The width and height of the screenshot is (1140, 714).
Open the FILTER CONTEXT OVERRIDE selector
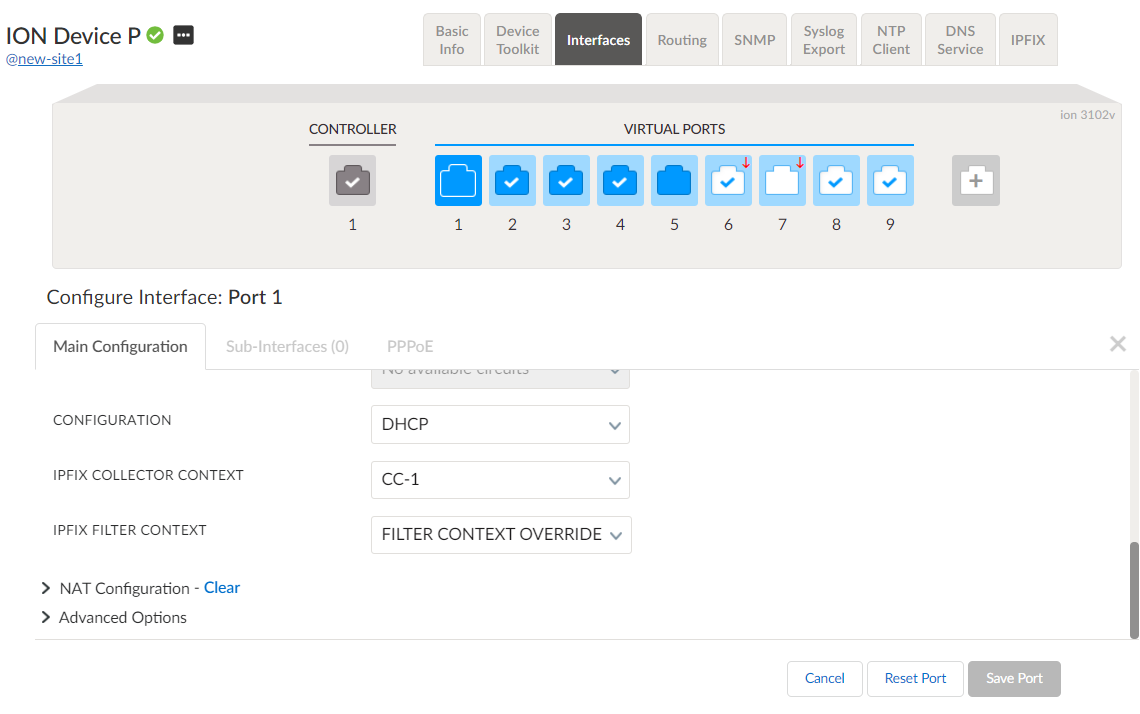pyautogui.click(x=501, y=534)
